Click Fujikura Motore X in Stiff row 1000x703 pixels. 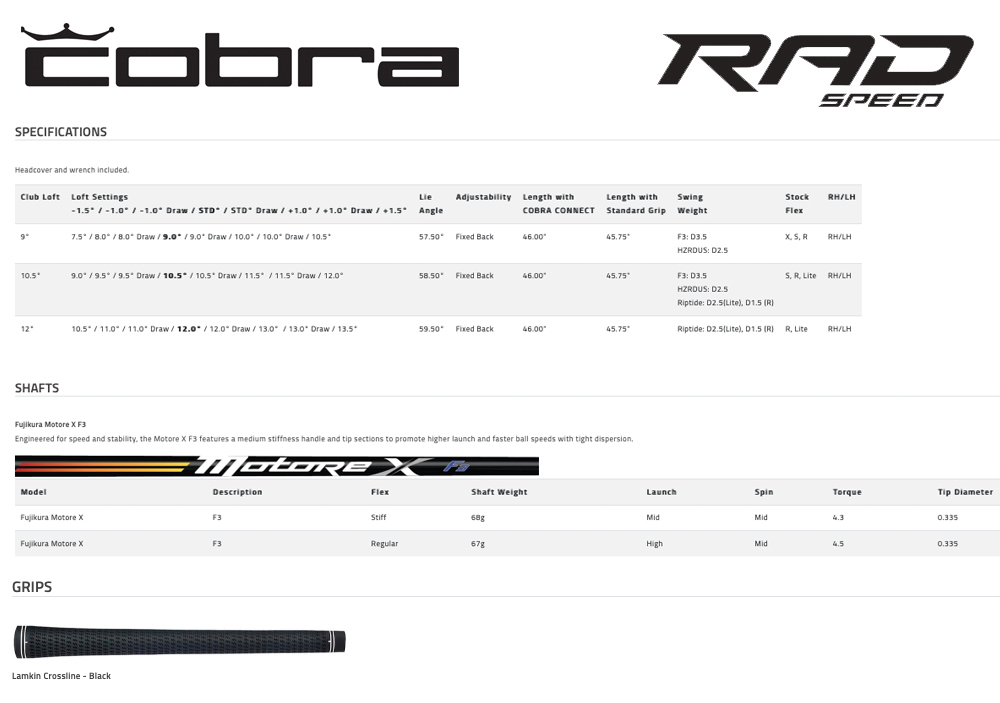click(x=52, y=517)
